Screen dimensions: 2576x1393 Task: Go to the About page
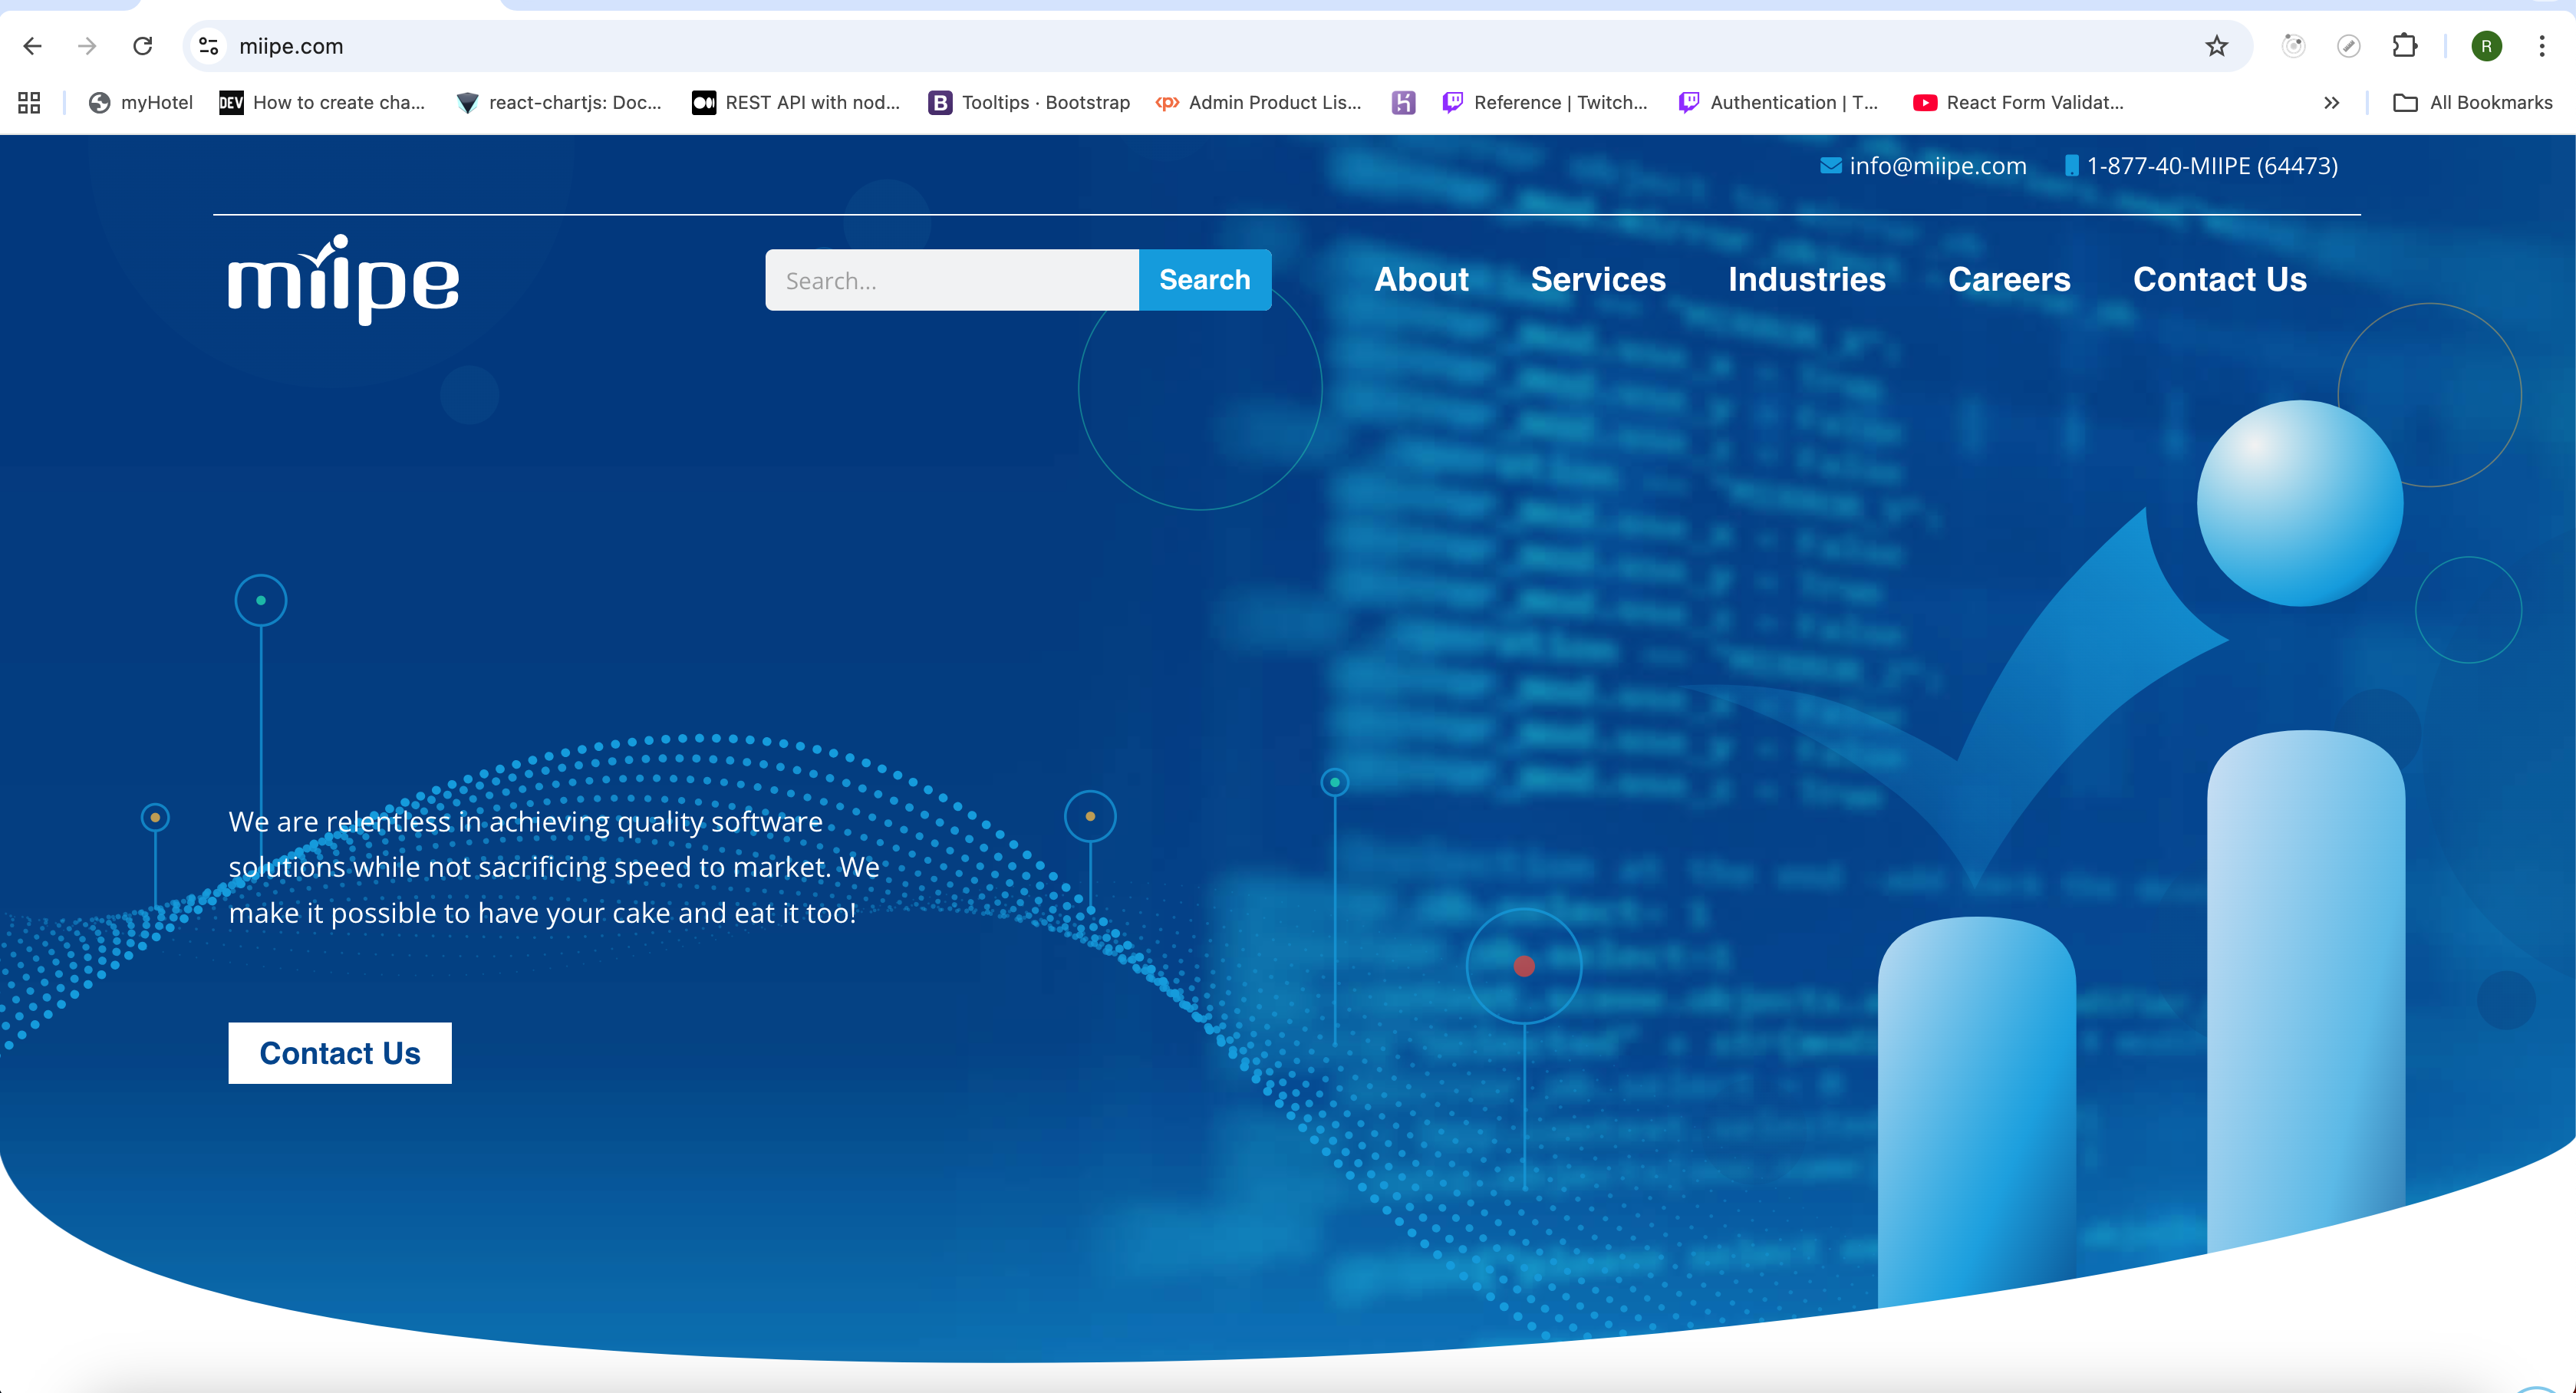point(1421,279)
